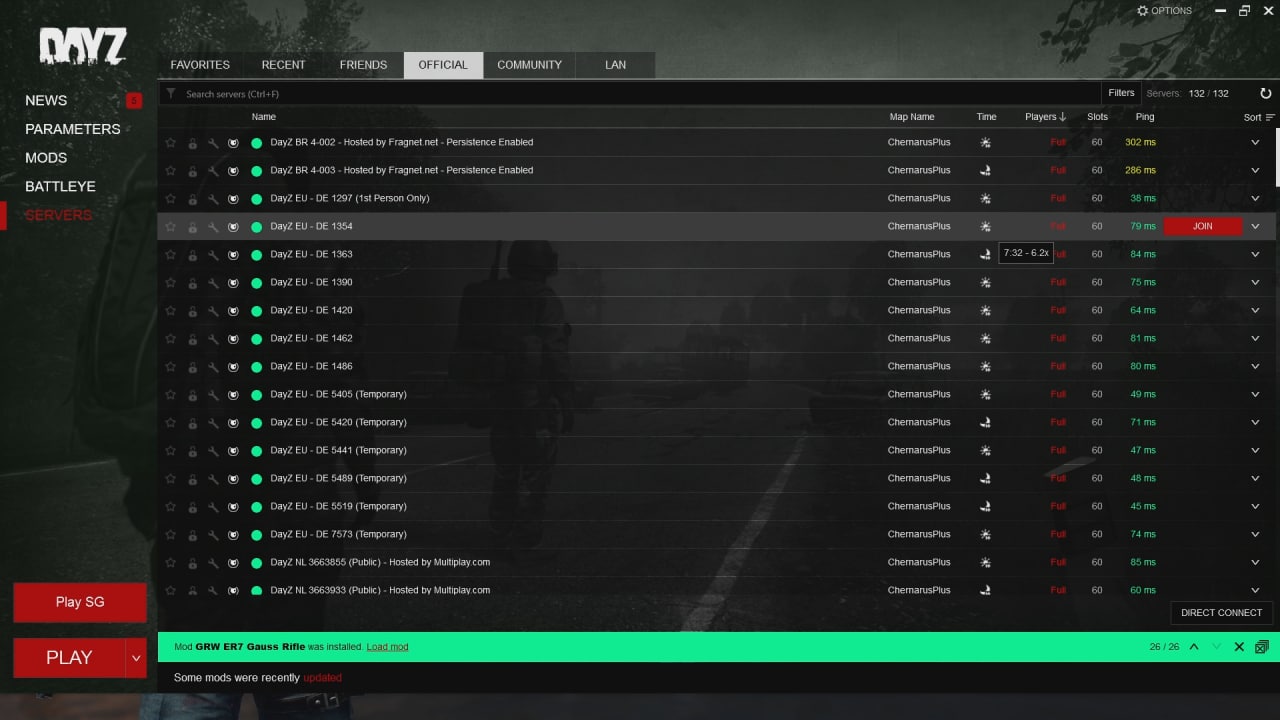Click the night moon icon for DayZ BR 4-003
Image resolution: width=1280 pixels, height=720 pixels.
985,170
